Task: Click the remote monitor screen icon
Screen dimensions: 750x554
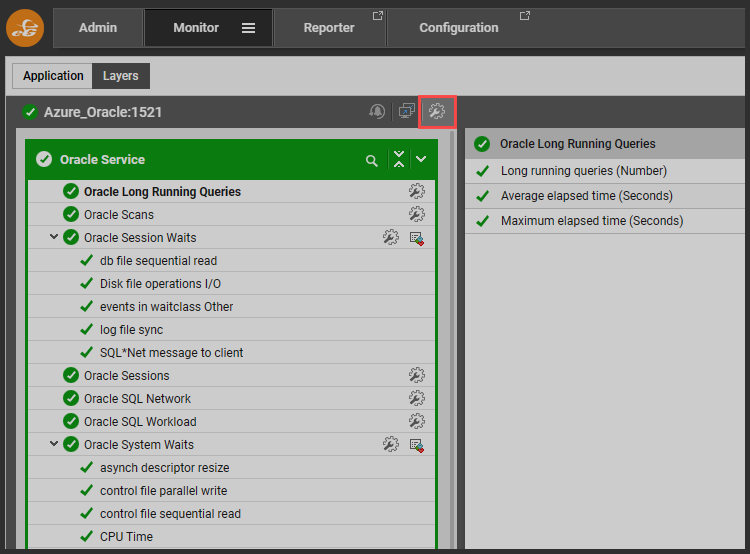Action: [x=407, y=111]
